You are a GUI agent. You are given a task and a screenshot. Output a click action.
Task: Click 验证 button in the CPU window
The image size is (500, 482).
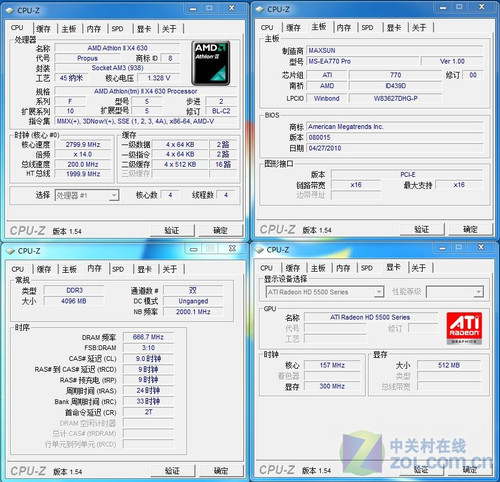tap(172, 230)
